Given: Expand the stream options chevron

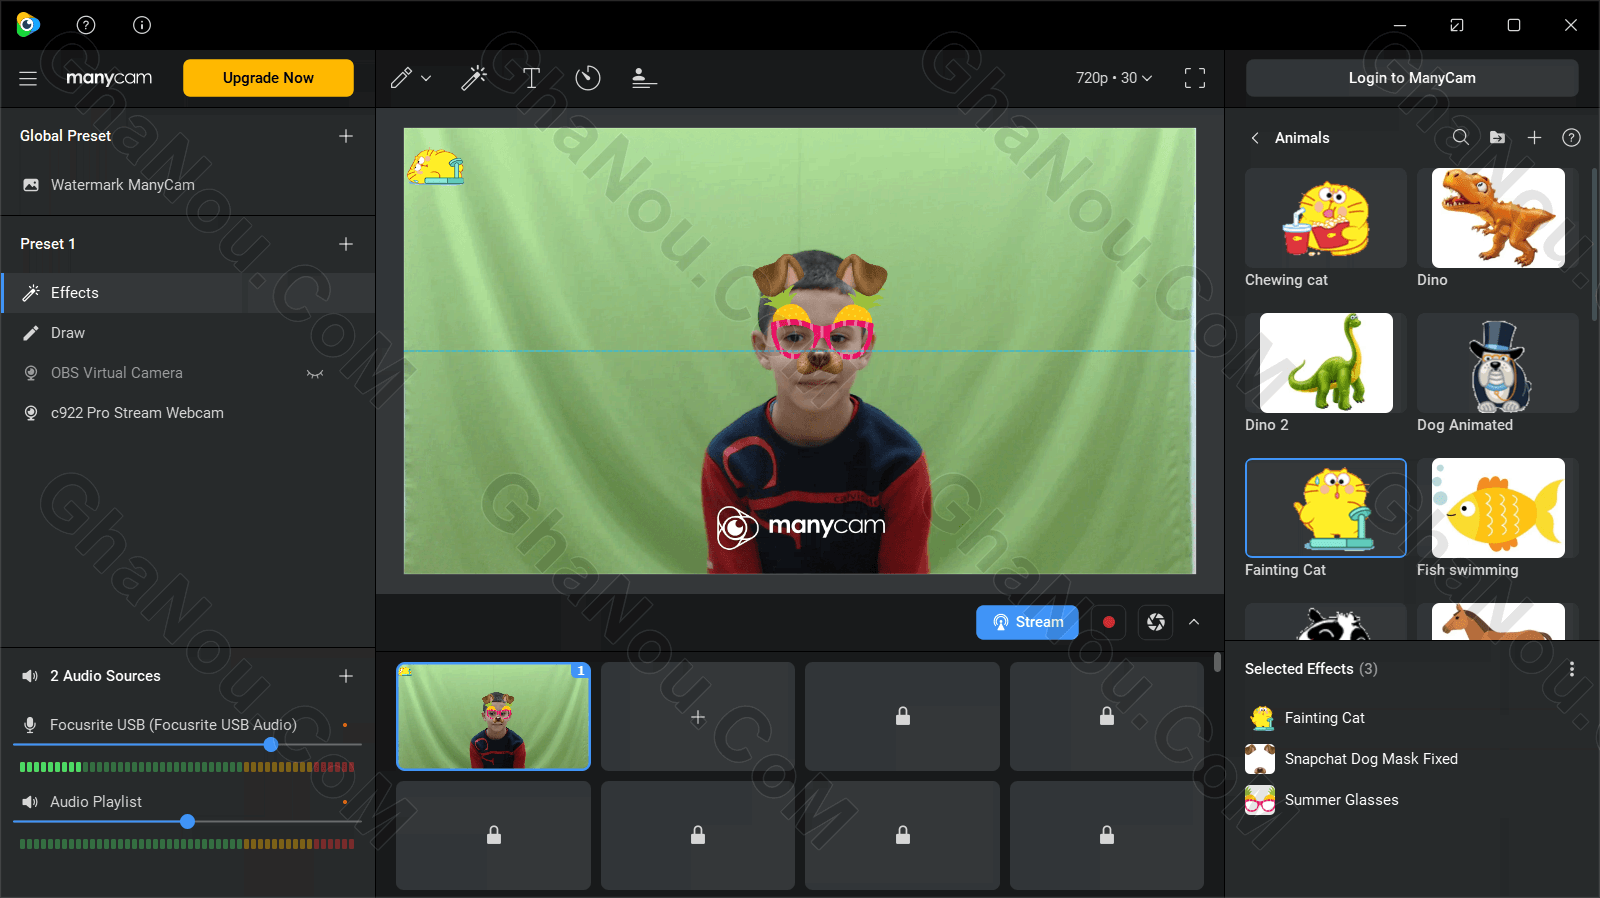Looking at the screenshot, I should pos(1194,622).
